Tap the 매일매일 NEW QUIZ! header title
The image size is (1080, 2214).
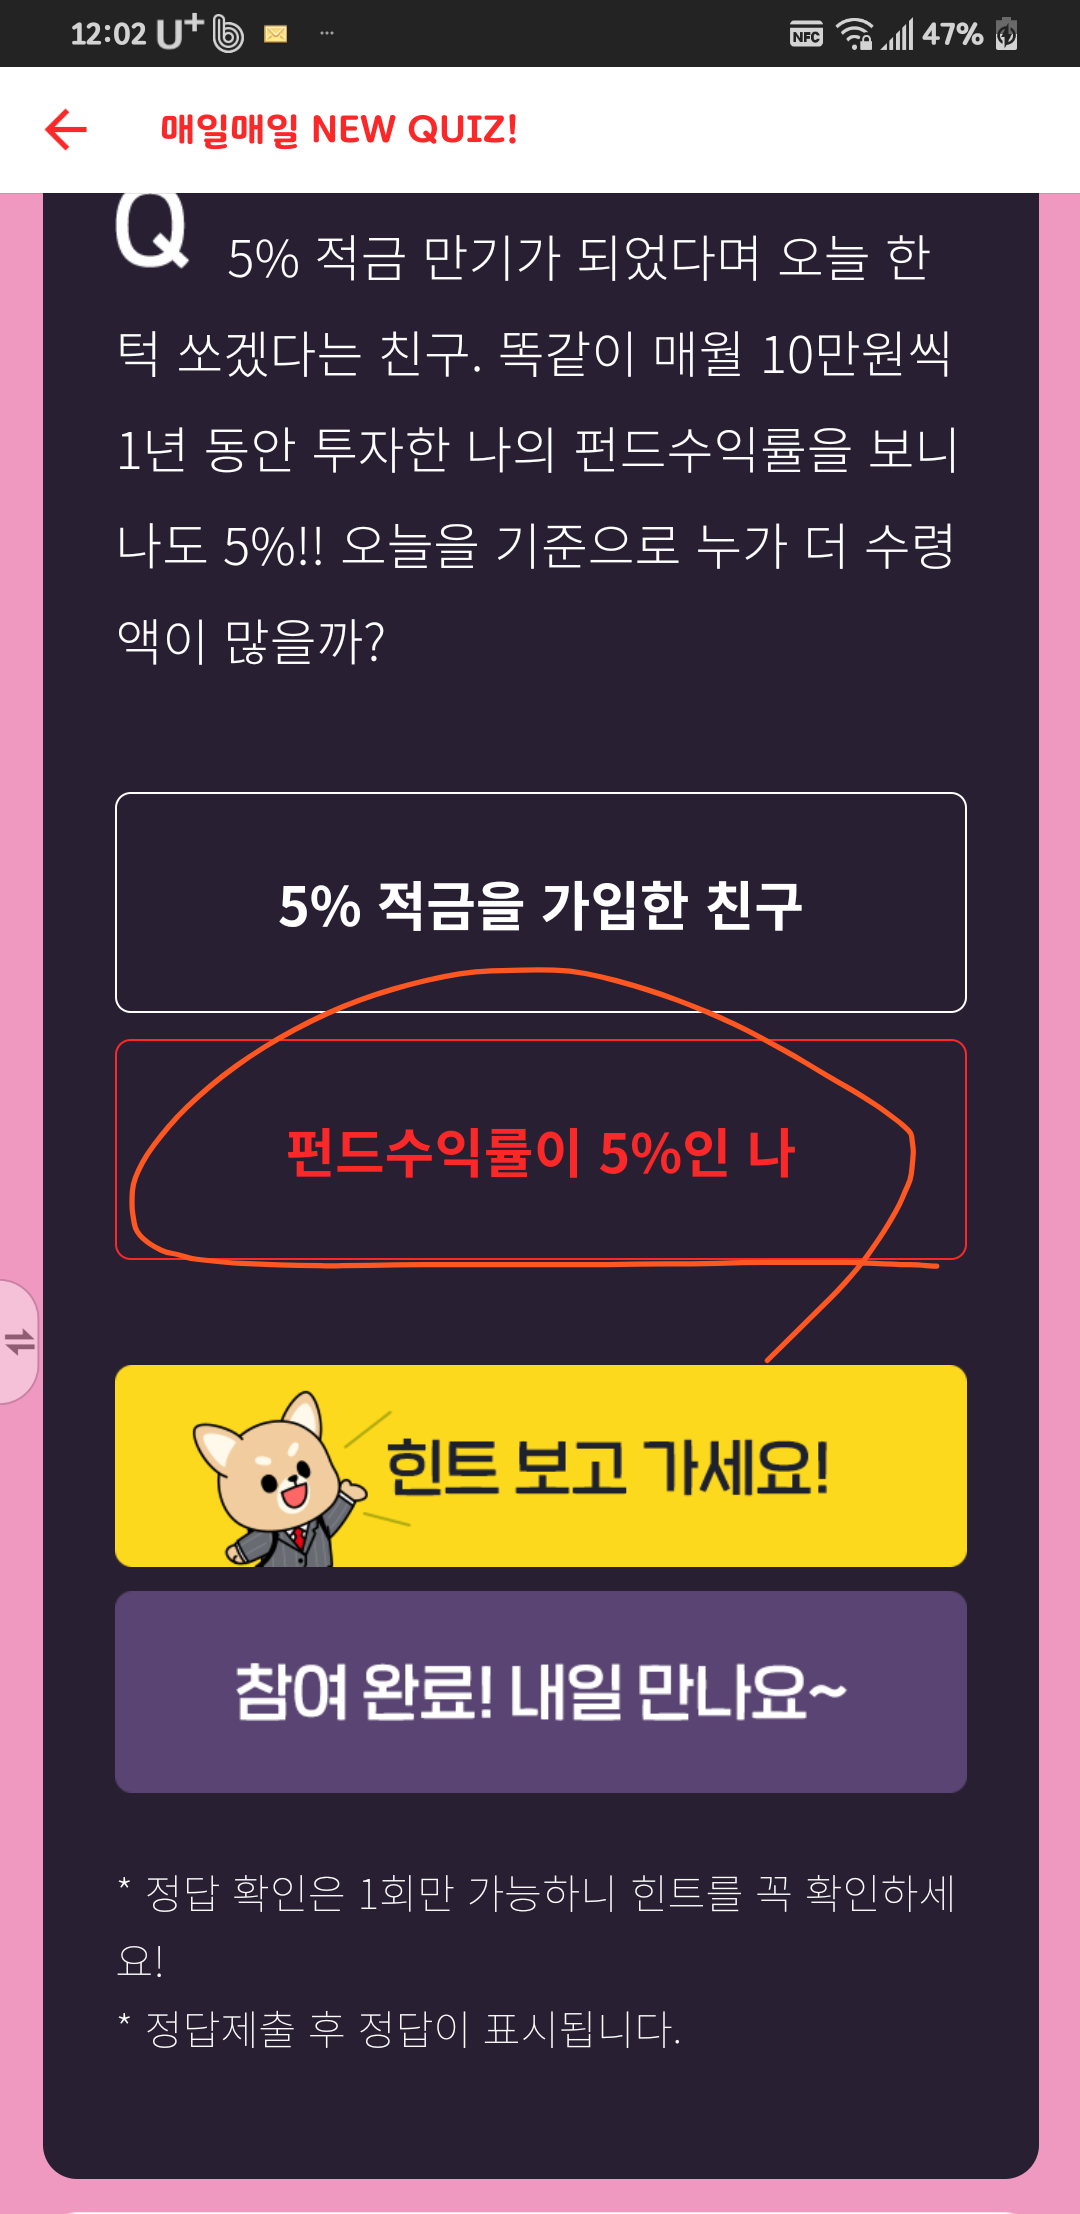339,130
